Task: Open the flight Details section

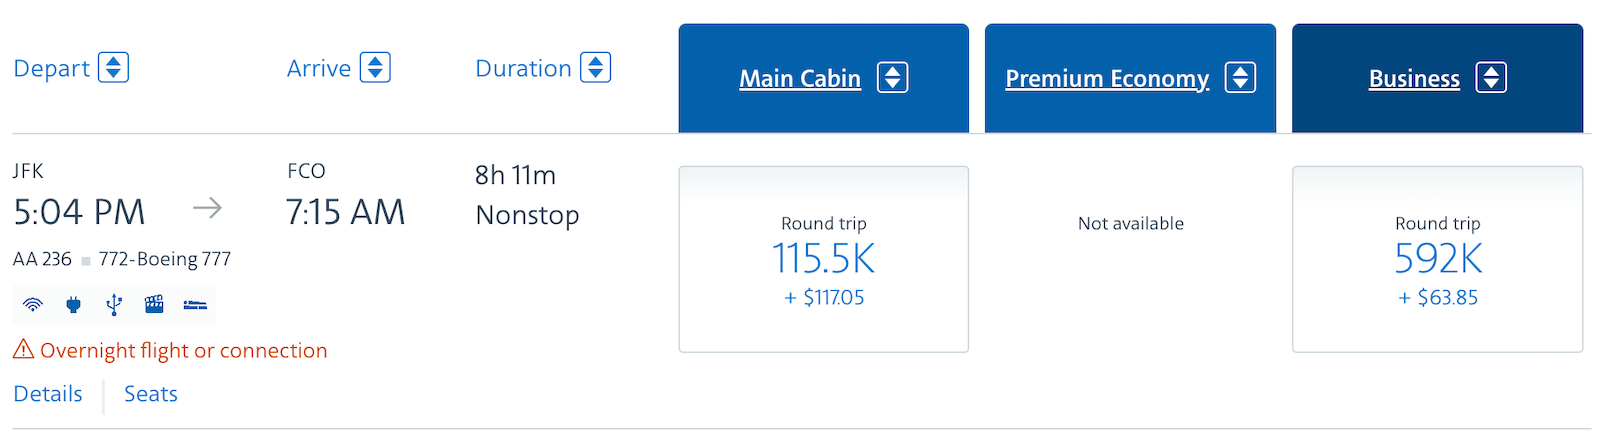Action: 48,394
